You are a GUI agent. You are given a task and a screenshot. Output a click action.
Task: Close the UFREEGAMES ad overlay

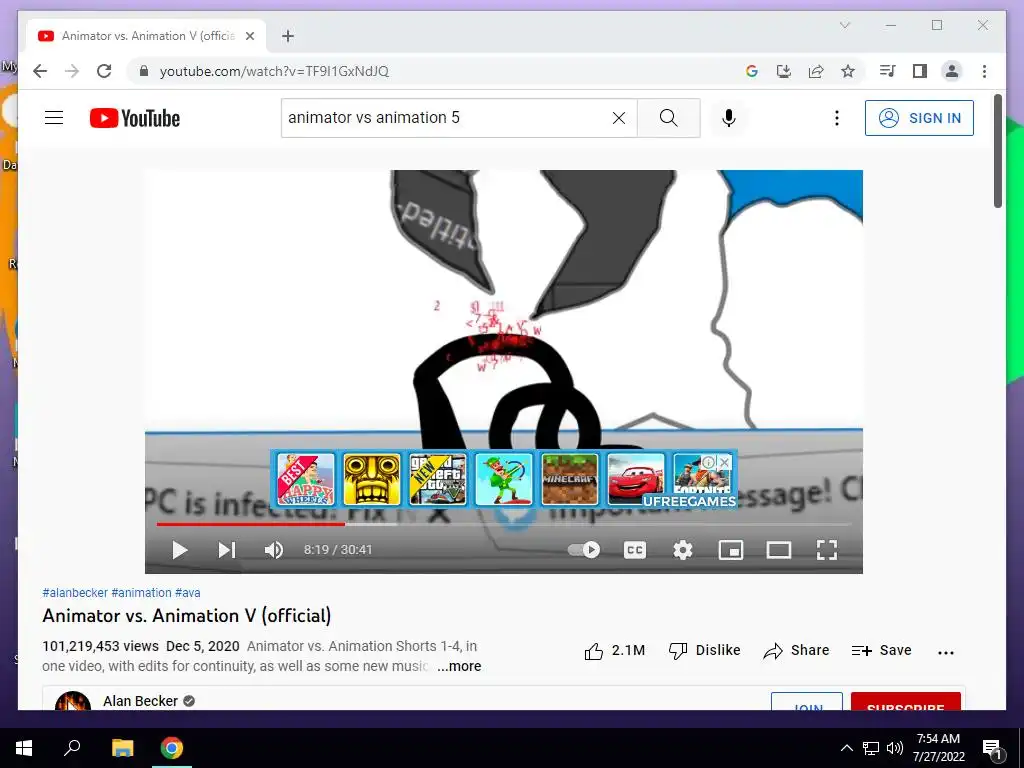pos(724,462)
